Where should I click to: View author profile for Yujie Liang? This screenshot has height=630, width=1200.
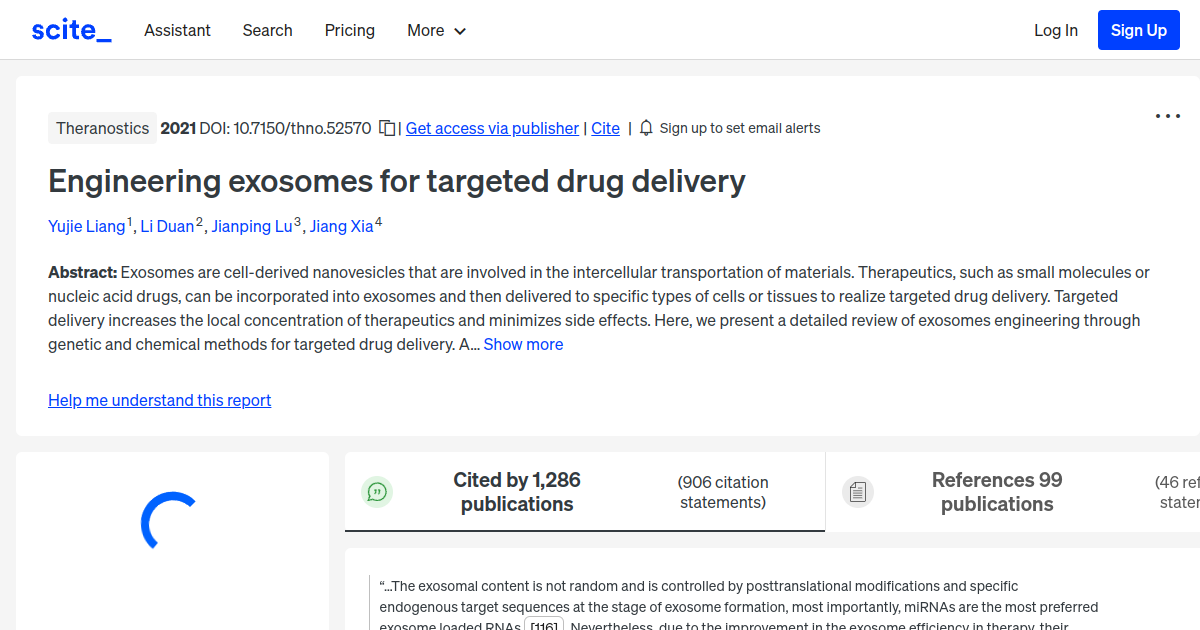point(86,226)
